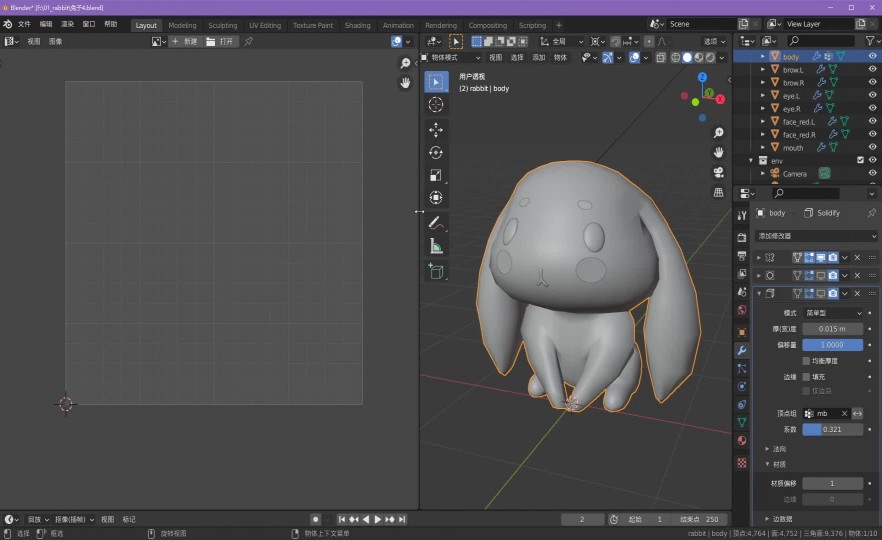Screen dimensions: 882x540
Task: Hide the mouth object in outliner
Action: (872, 147)
